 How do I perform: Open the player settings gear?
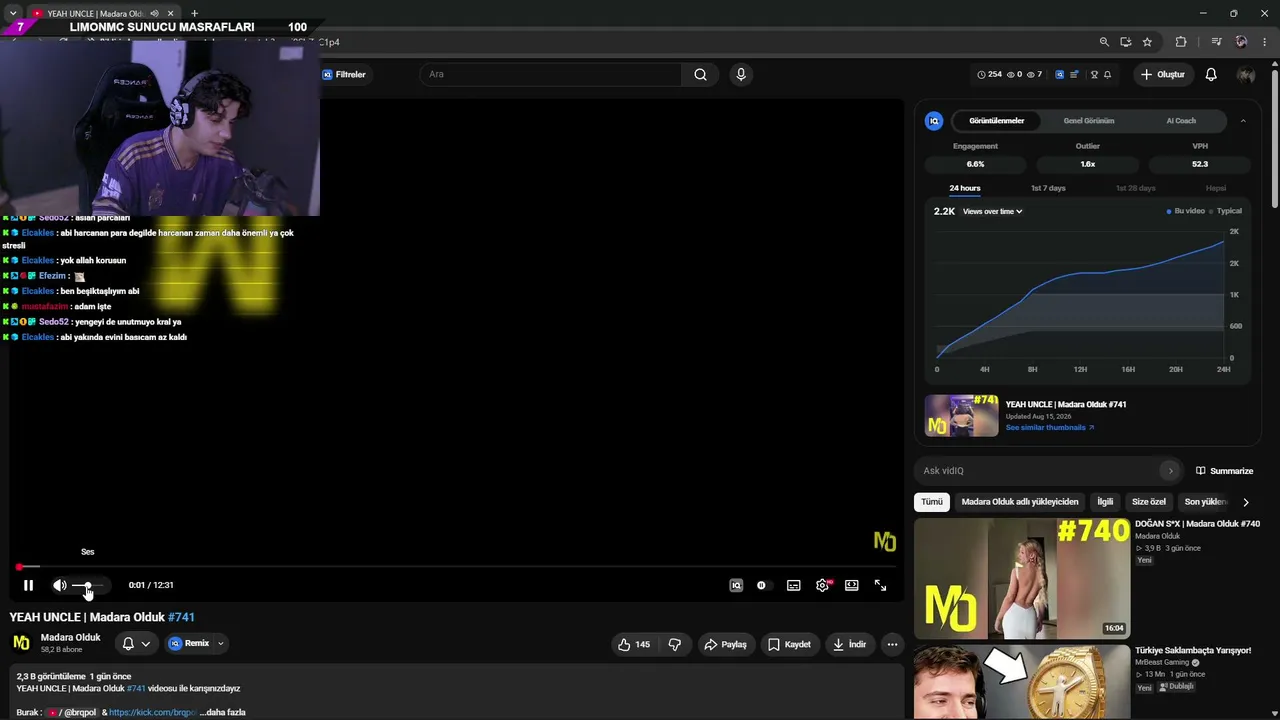(822, 585)
